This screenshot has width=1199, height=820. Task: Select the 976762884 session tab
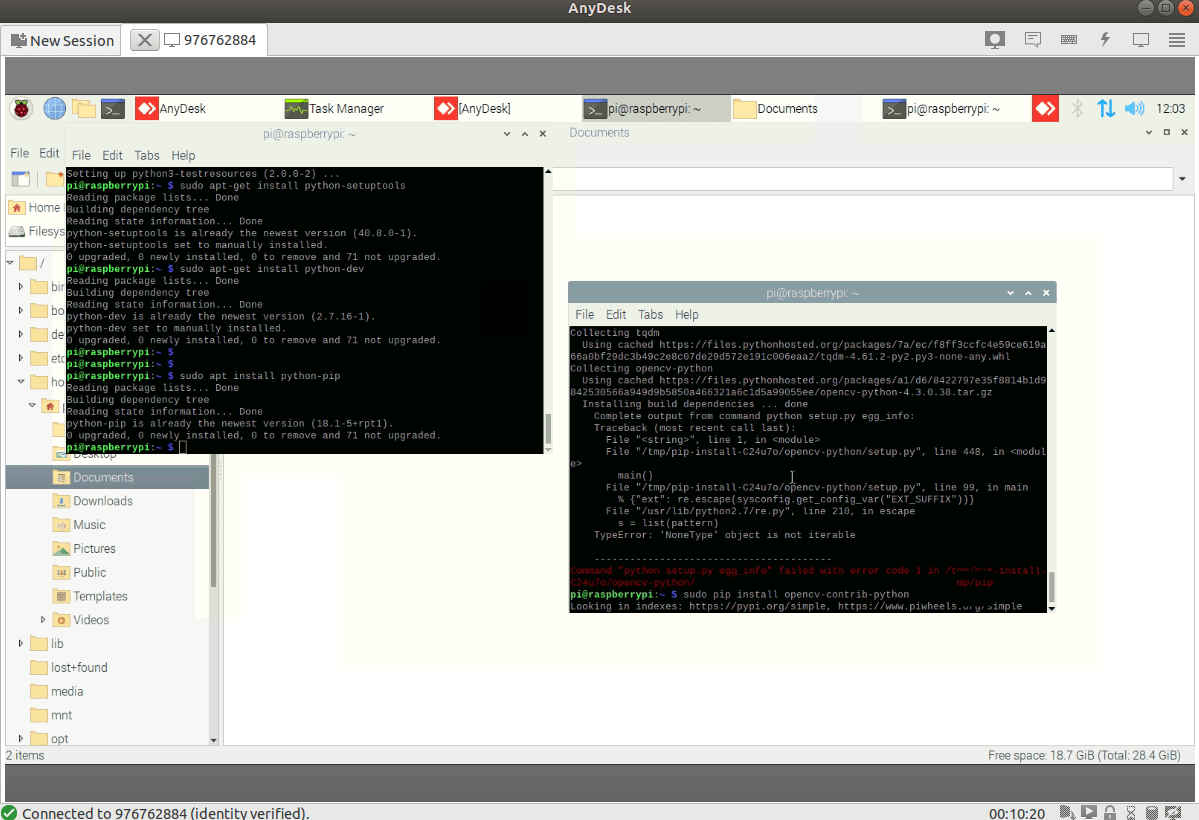pyautogui.click(x=210, y=40)
